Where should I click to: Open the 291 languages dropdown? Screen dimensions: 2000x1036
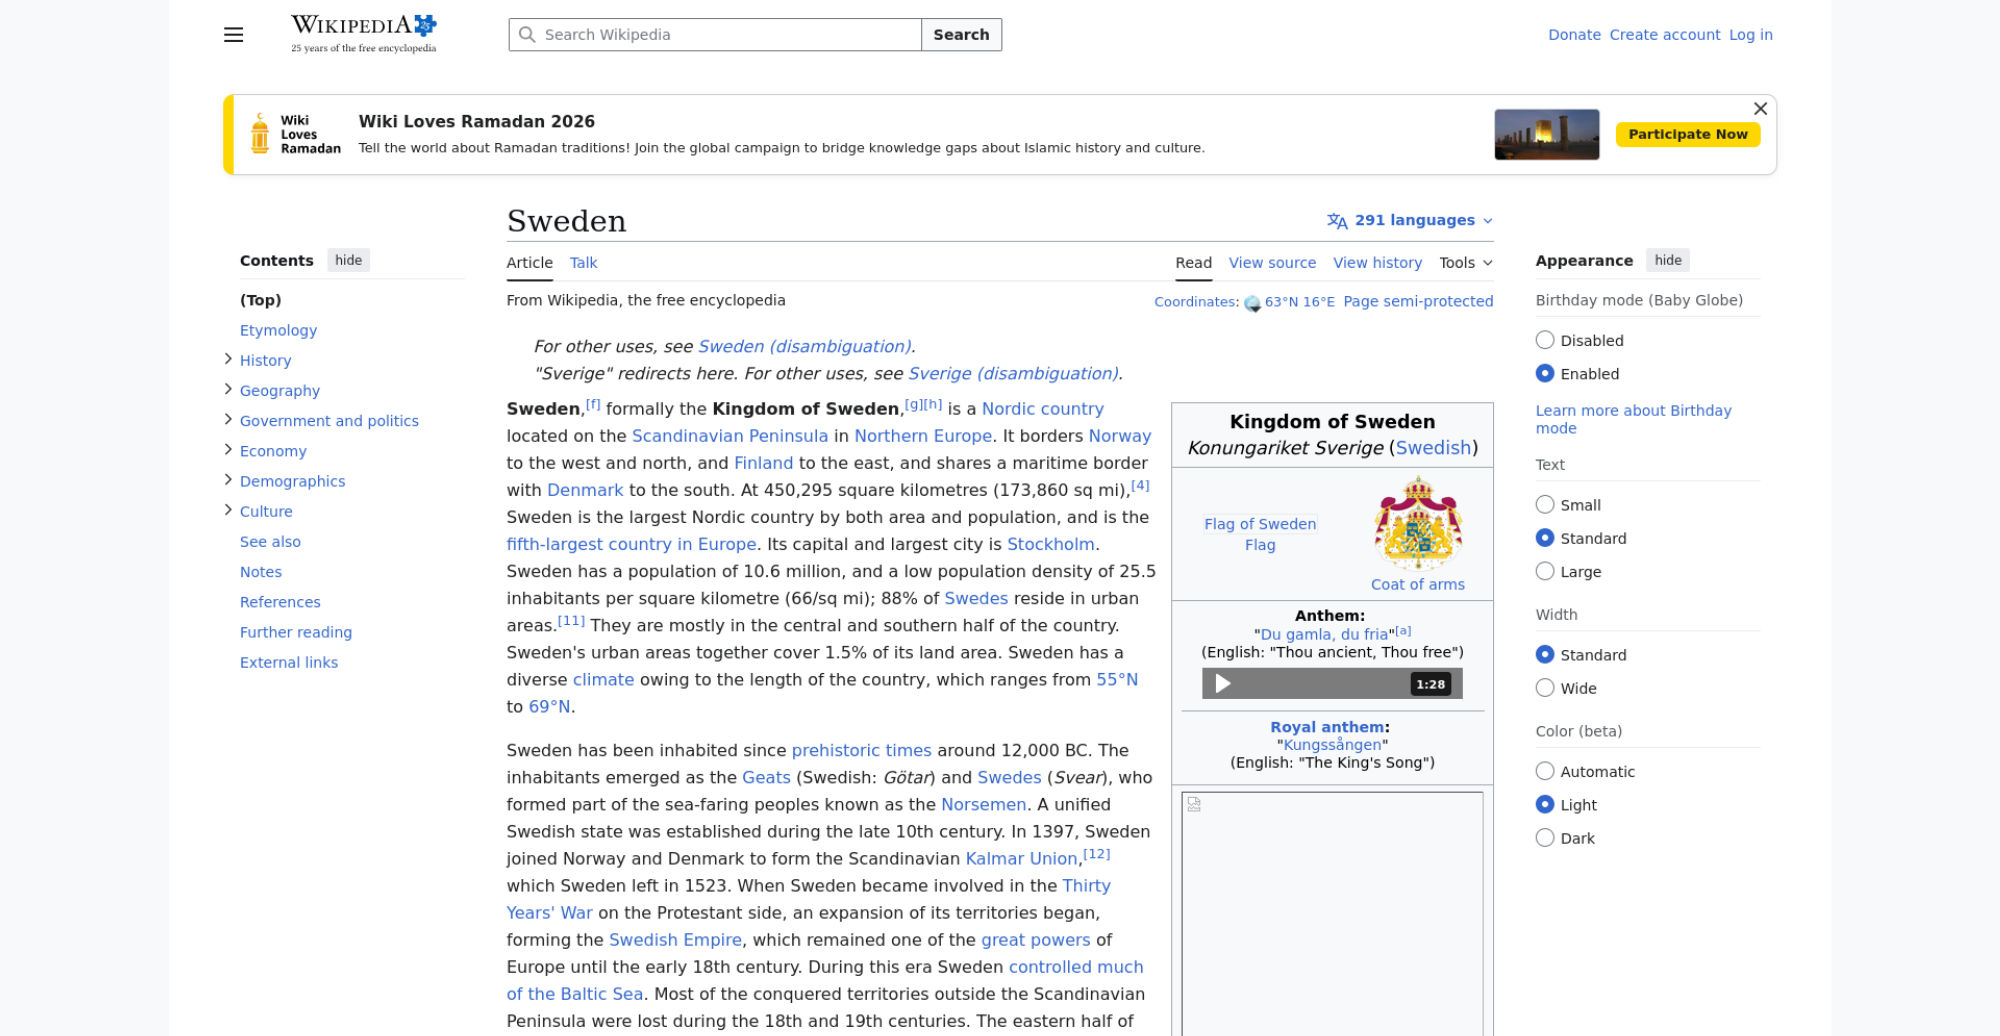(x=1409, y=220)
